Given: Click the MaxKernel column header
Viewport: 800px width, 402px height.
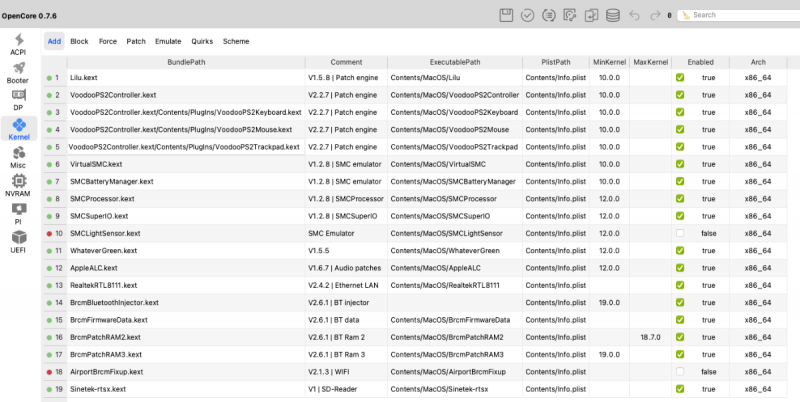Looking at the screenshot, I should coord(651,62).
